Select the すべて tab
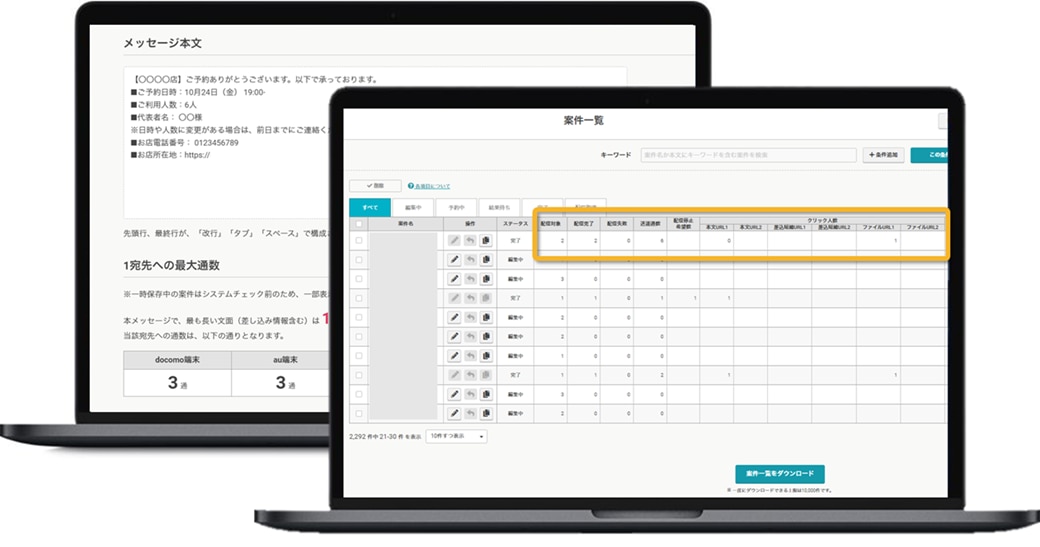Viewport: 1040px width, 547px height. coord(370,208)
